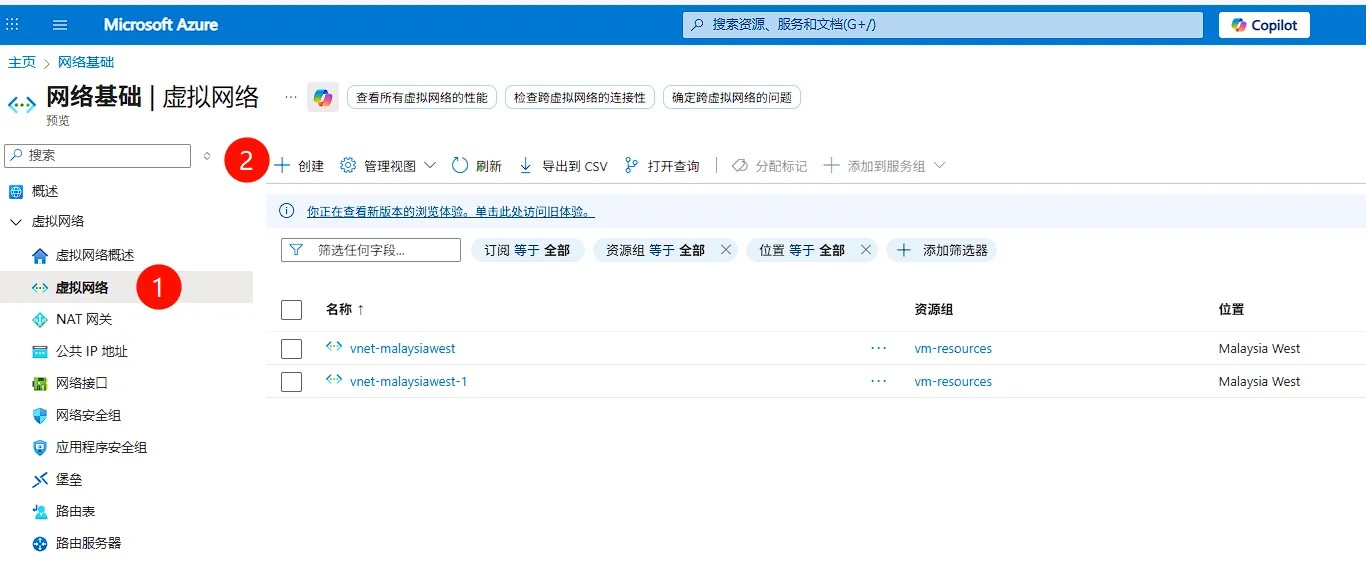
Task: Click the 筛选任何字段 filter input
Action: [371, 250]
